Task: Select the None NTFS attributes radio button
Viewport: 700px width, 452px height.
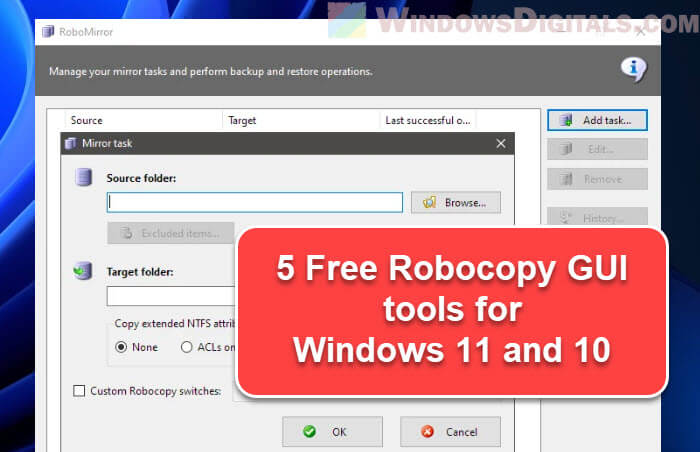Action: click(x=121, y=347)
